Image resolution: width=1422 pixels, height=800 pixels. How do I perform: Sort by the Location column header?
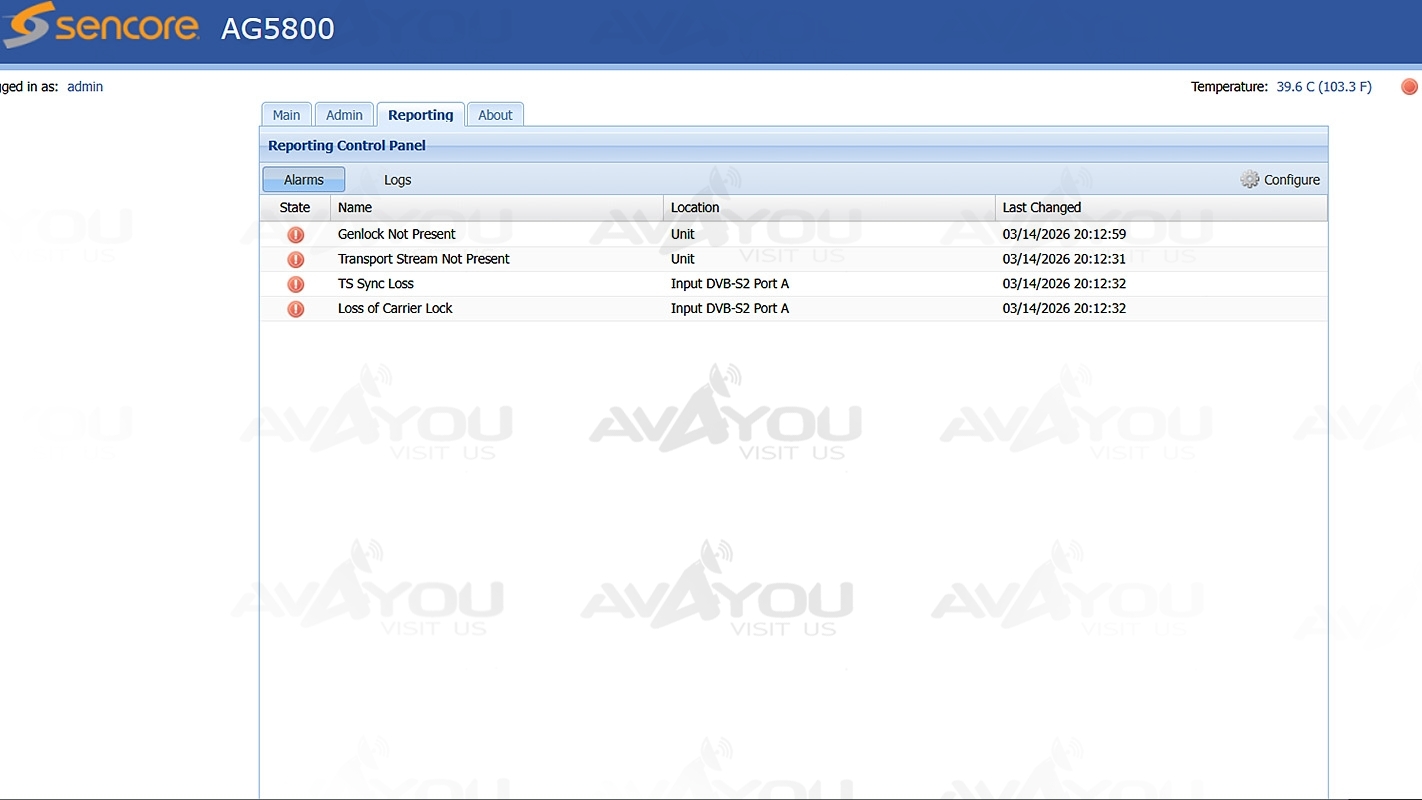695,208
